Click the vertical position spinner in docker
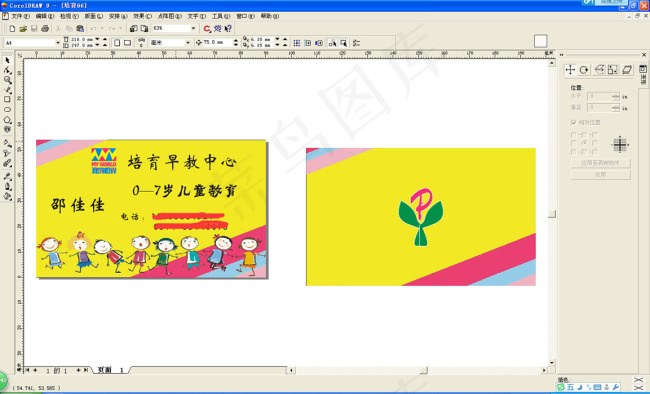 pos(616,107)
